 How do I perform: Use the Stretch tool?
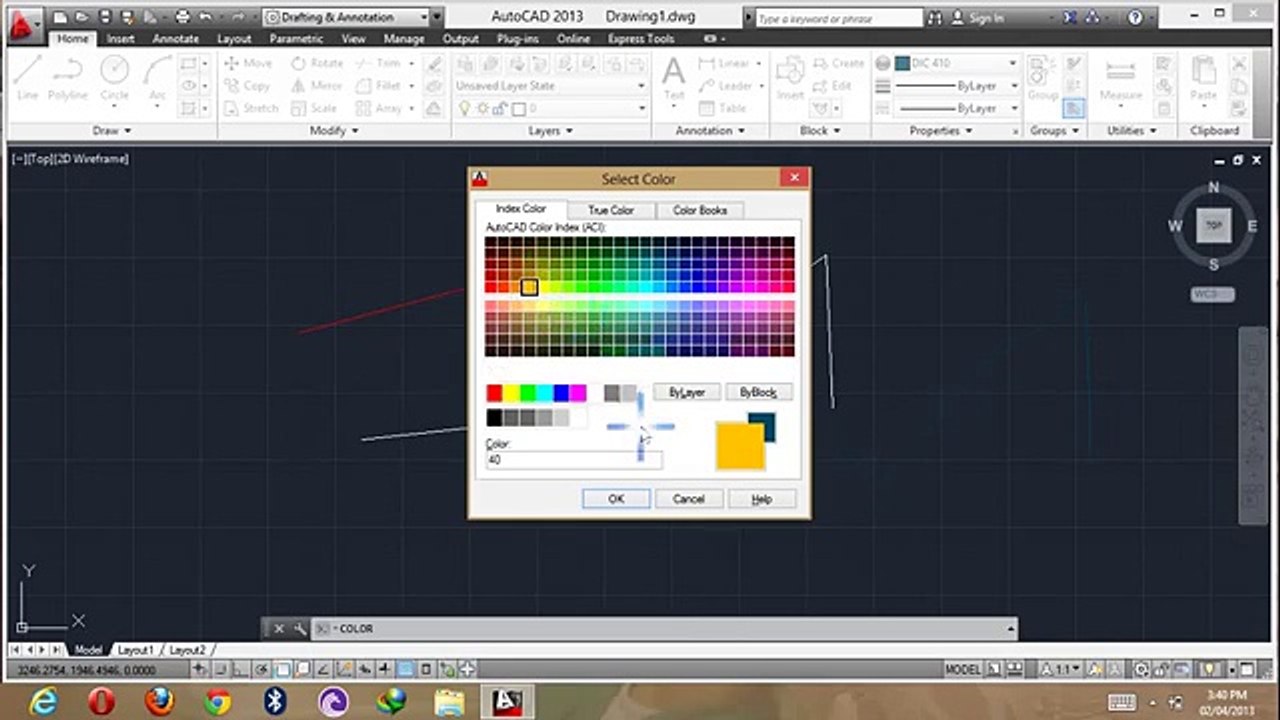250,108
